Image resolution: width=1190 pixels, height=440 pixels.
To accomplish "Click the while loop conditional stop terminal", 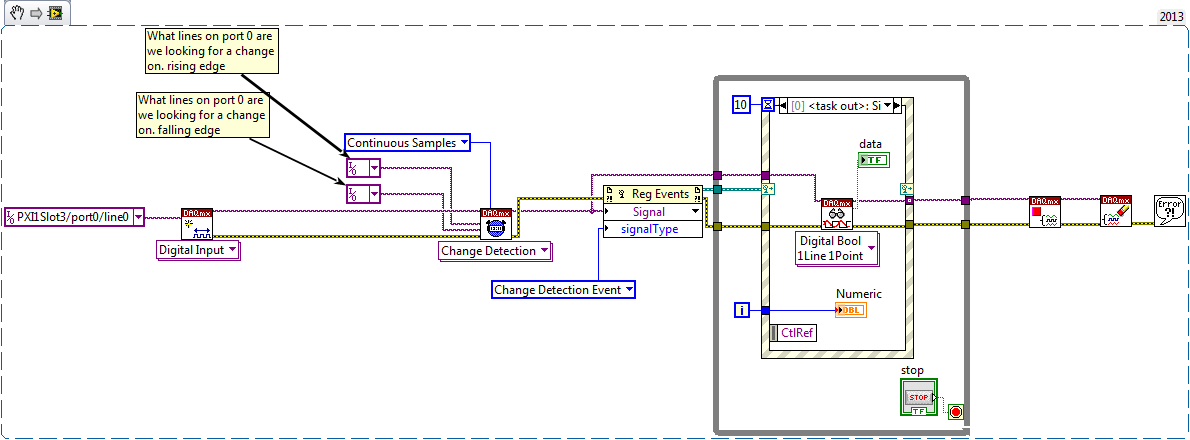I will pyautogui.click(x=955, y=413).
